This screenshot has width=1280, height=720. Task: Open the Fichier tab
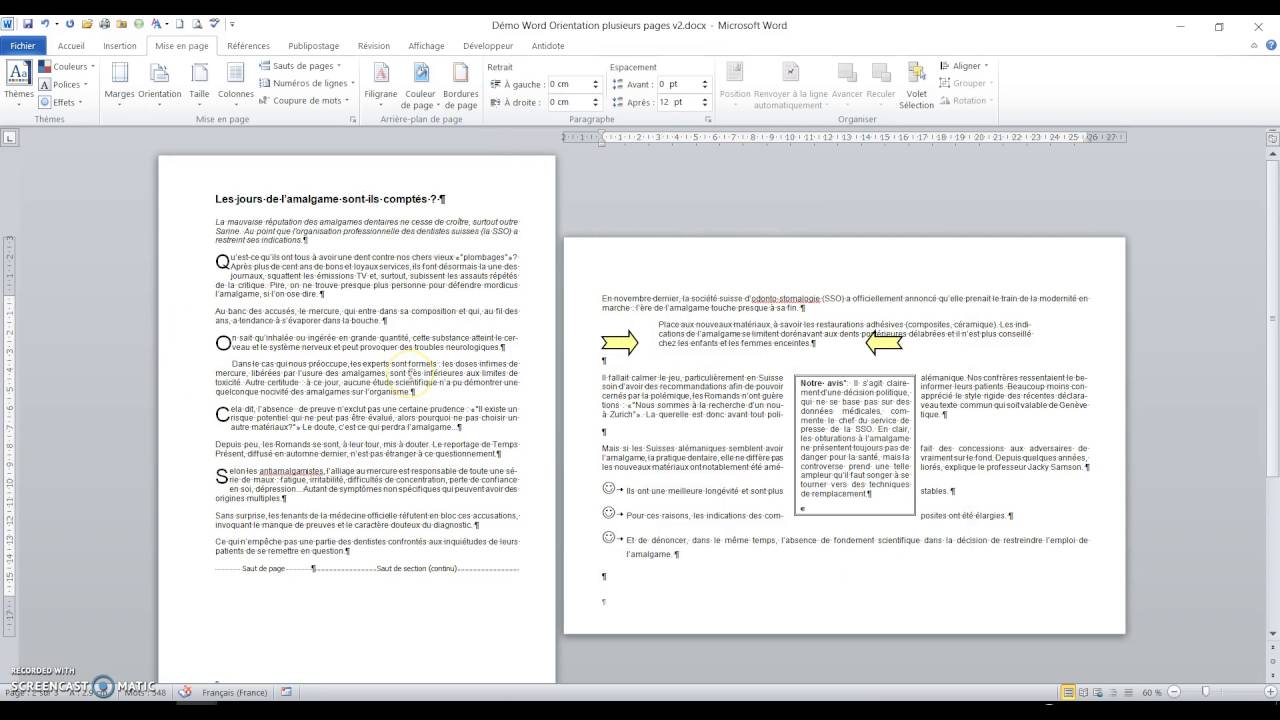coord(22,45)
